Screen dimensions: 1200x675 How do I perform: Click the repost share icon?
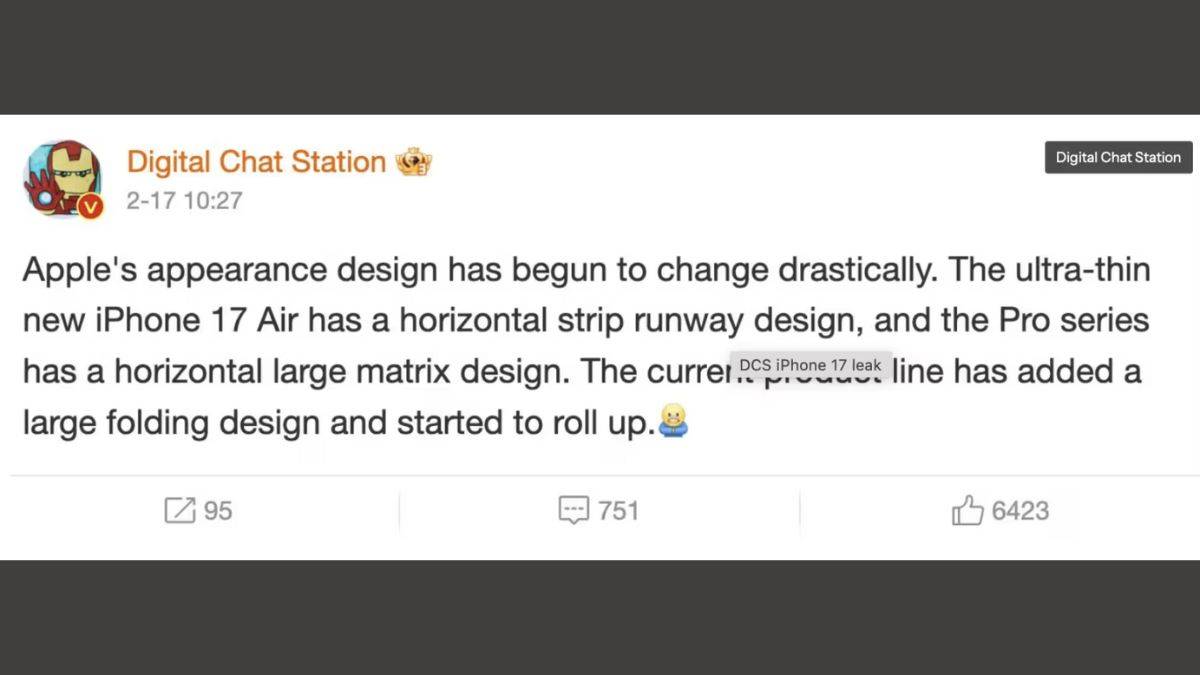pos(179,511)
